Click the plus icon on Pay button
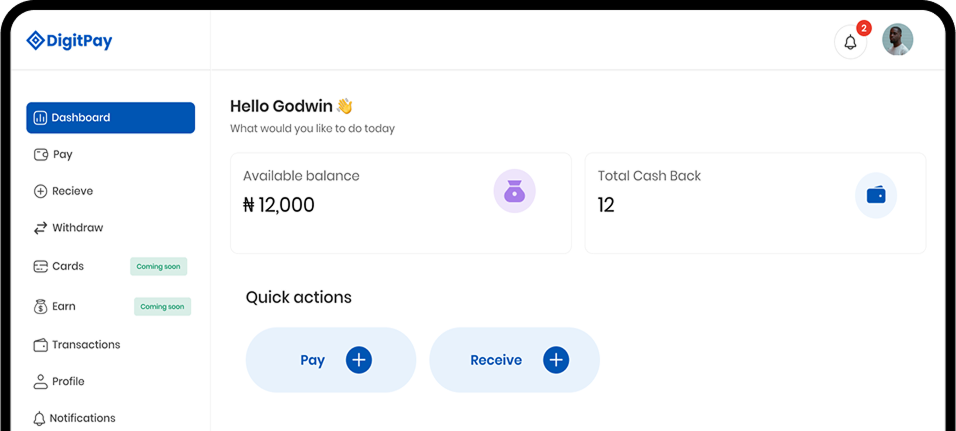Screen dimensions: 956x431 [359, 360]
